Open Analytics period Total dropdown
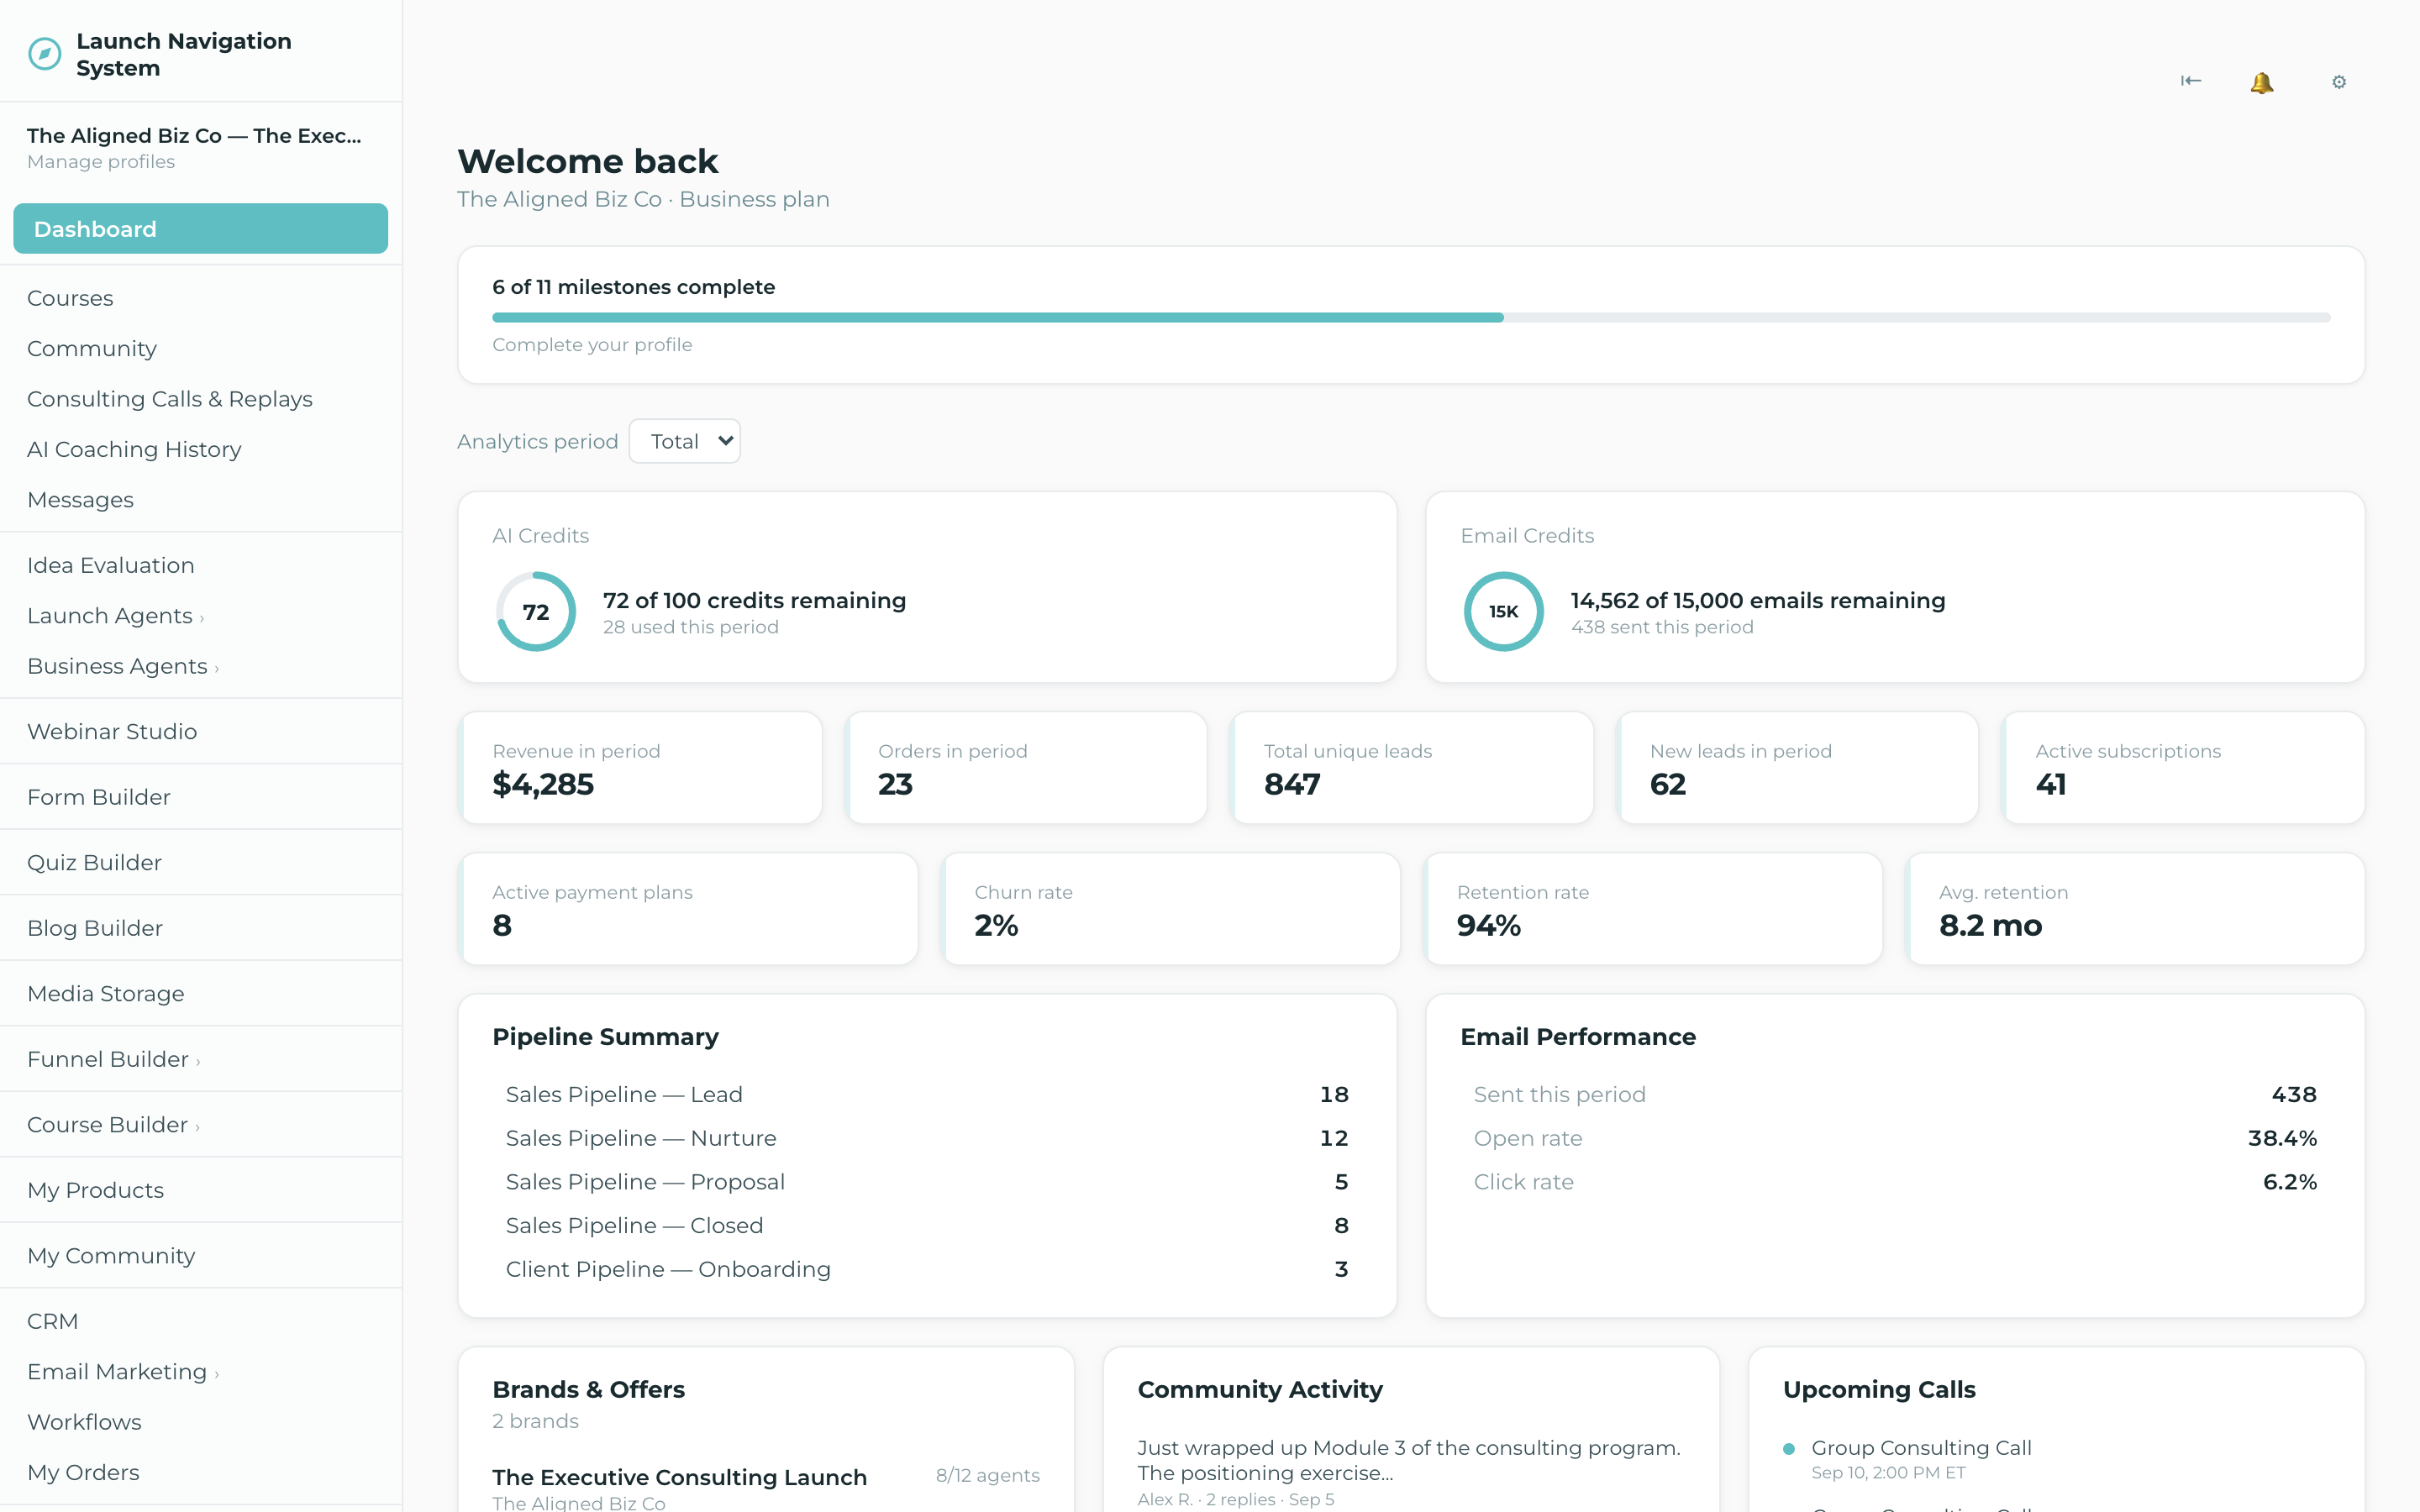This screenshot has height=1512, width=2420. [685, 441]
